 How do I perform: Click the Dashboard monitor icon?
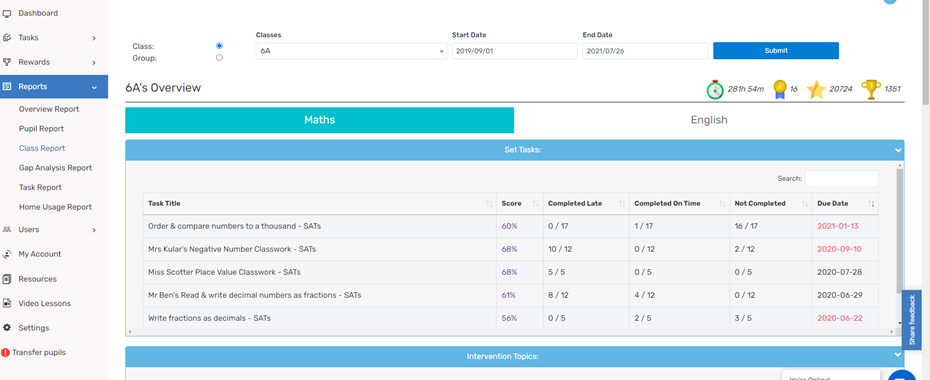7,13
